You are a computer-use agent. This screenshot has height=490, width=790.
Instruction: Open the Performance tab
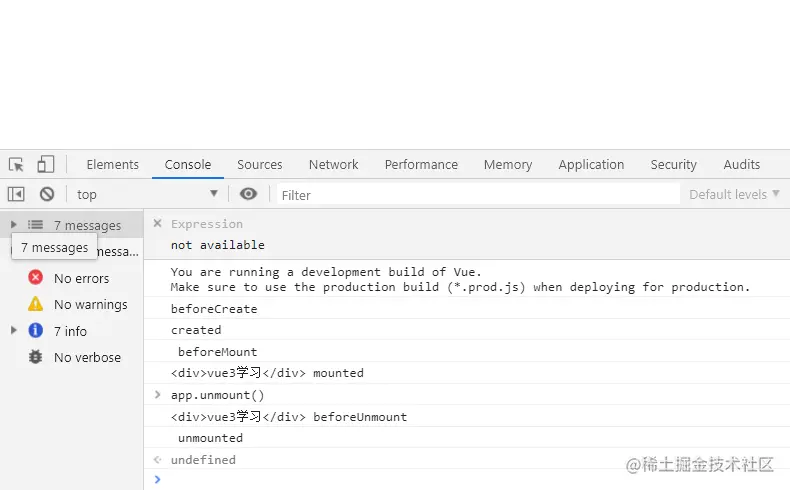(x=421, y=165)
